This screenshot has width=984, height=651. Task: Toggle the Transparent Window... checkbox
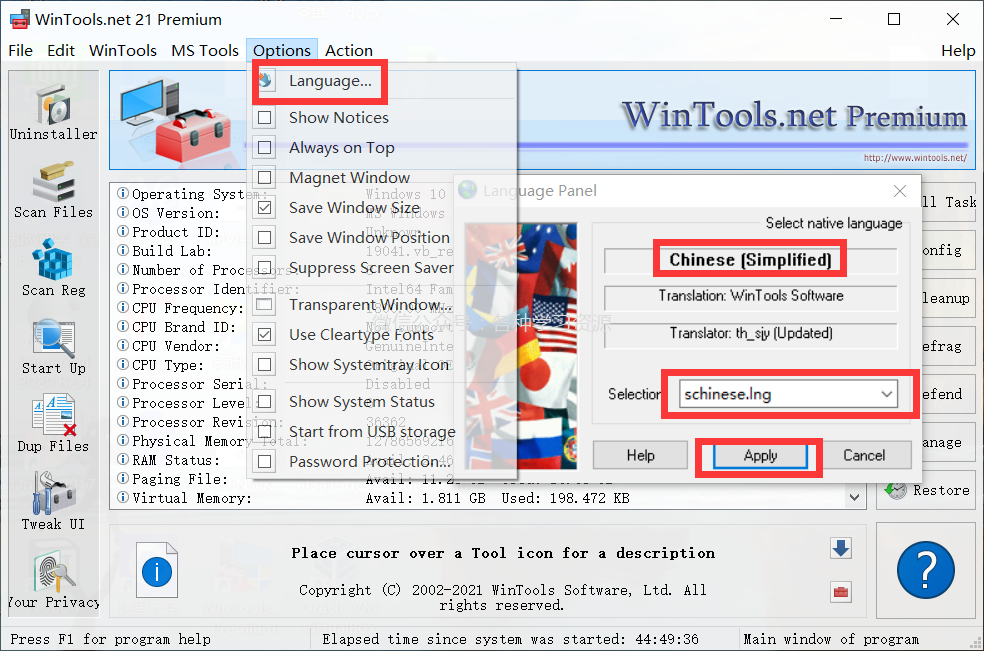tap(265, 304)
